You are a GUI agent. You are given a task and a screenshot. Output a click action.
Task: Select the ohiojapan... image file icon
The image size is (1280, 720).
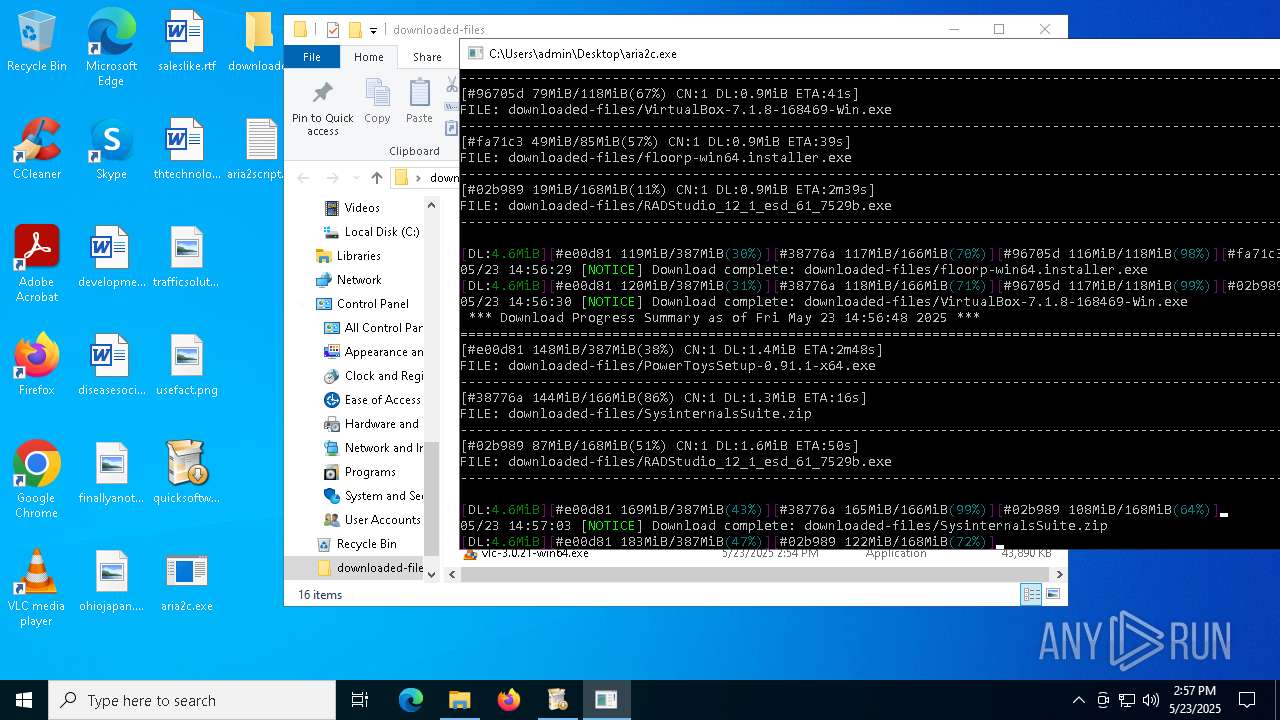coord(111,582)
